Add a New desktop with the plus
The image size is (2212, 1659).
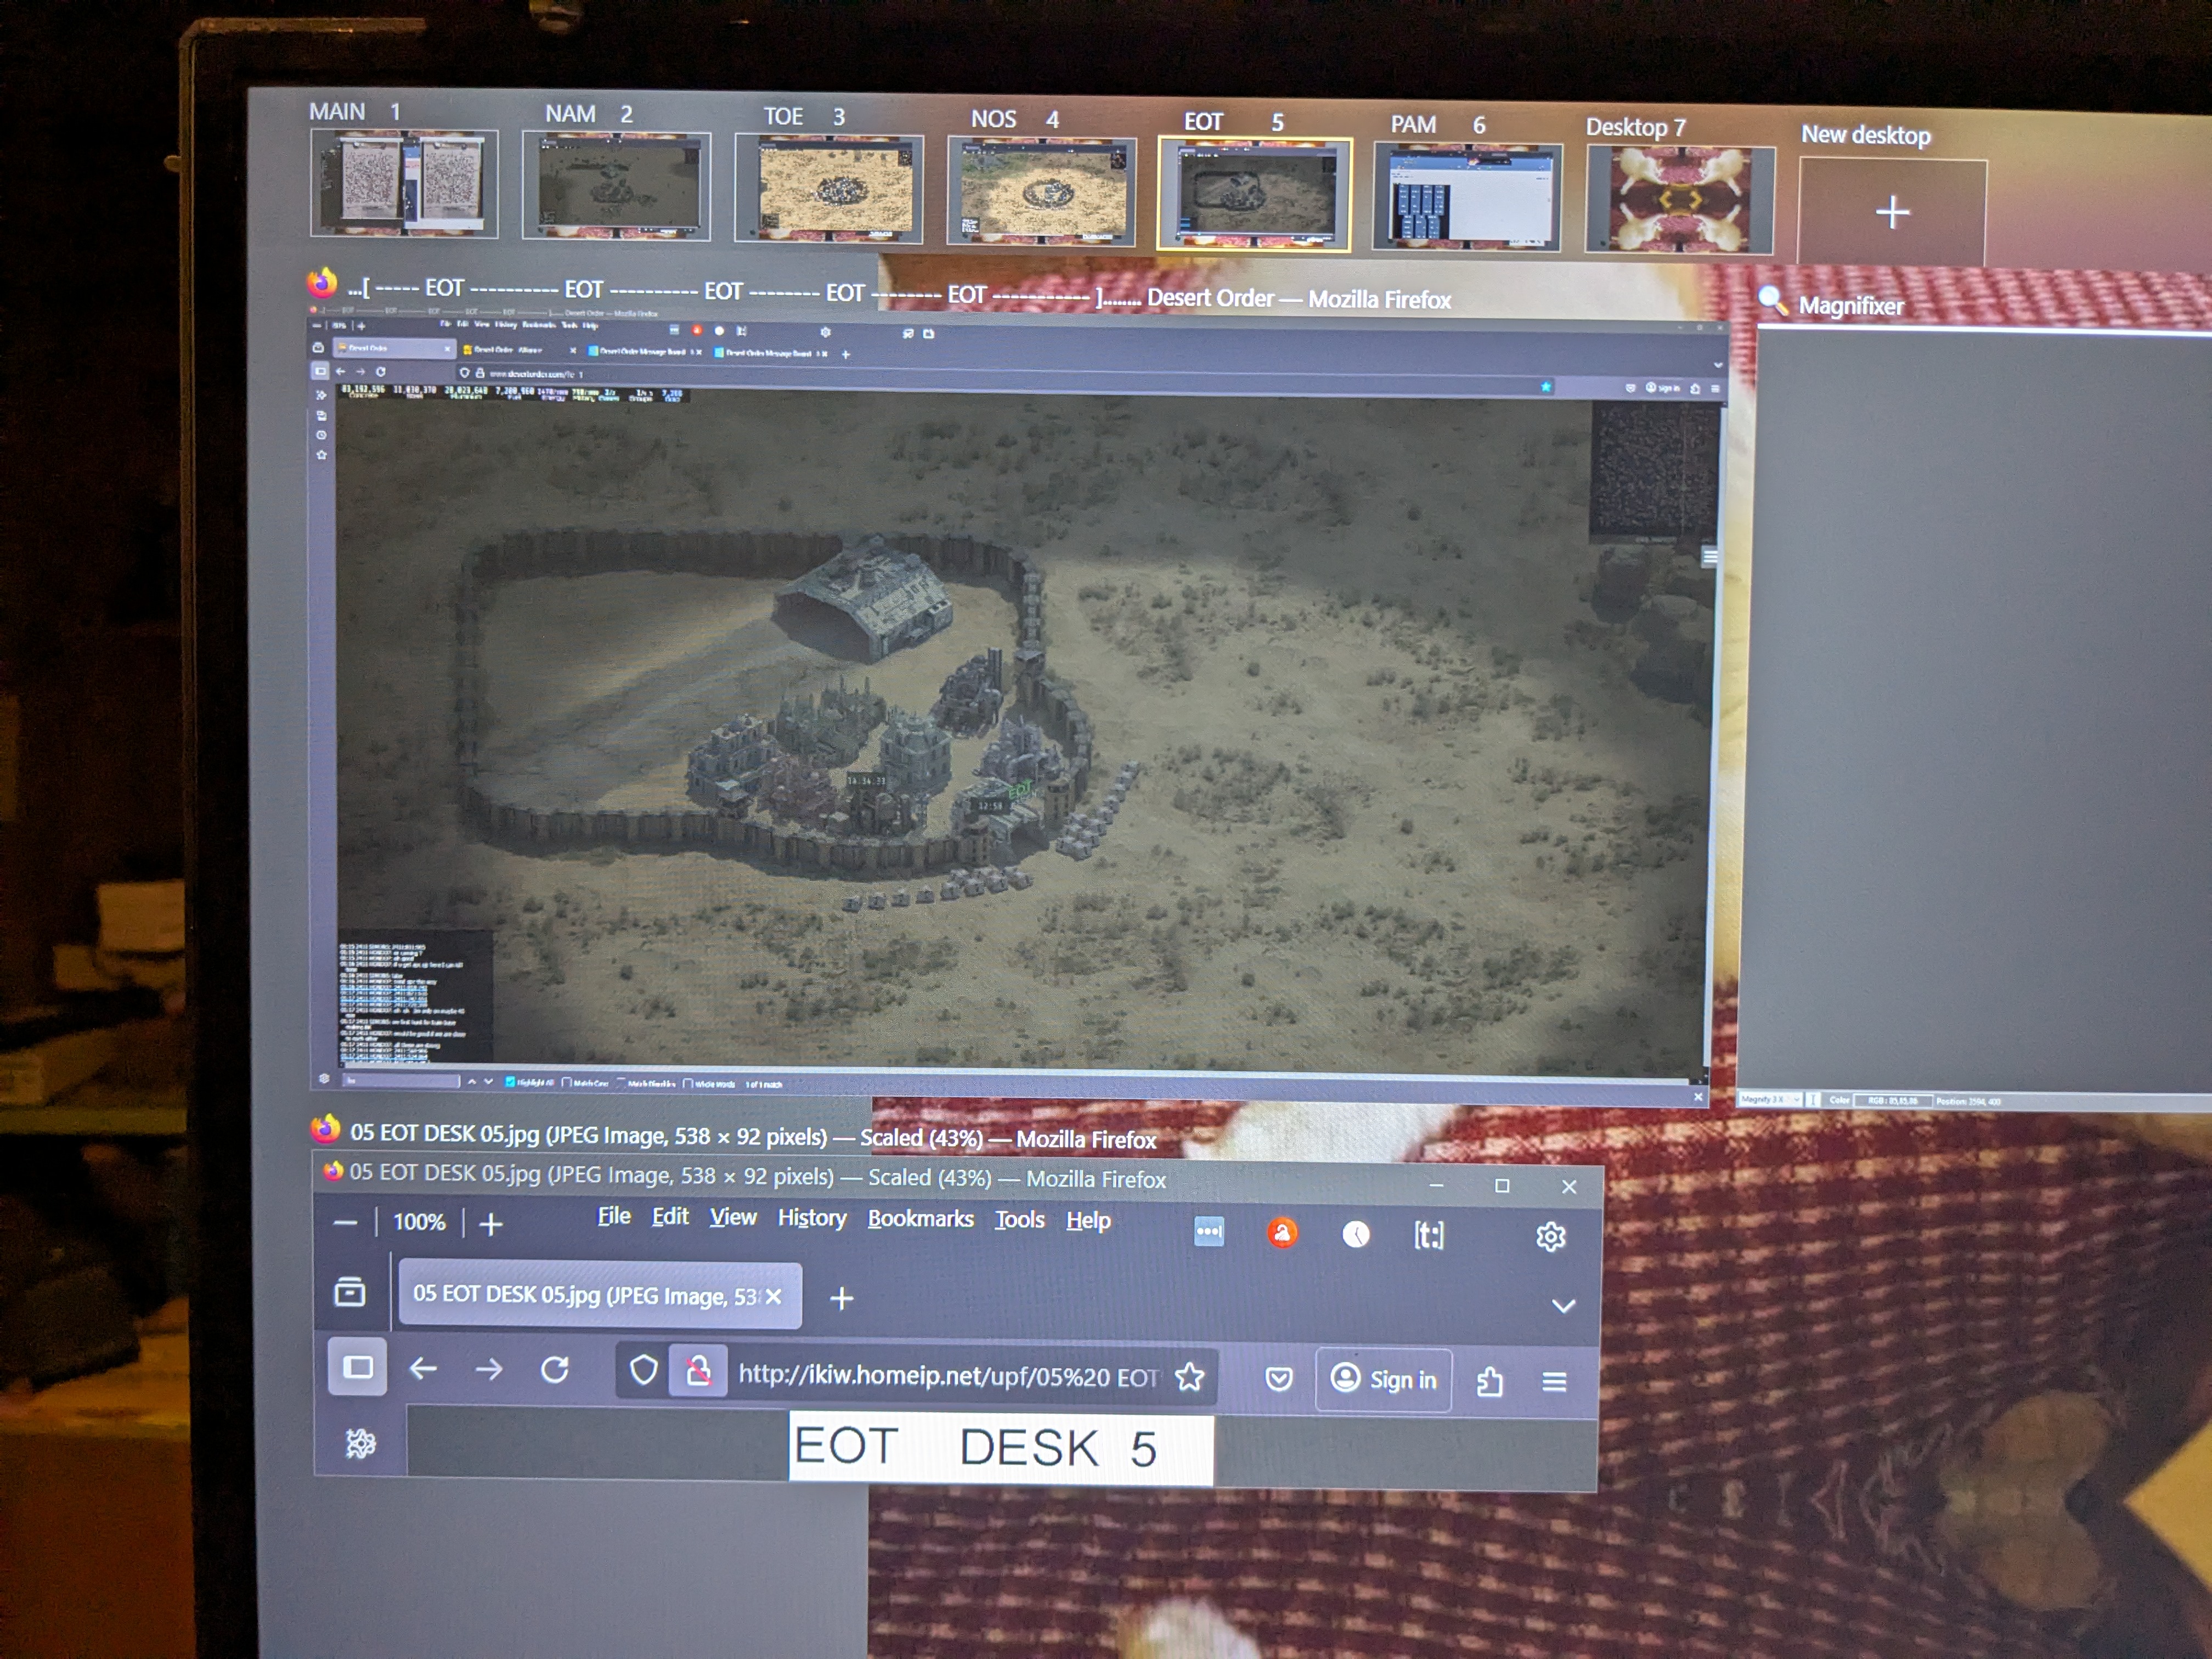coord(1892,212)
